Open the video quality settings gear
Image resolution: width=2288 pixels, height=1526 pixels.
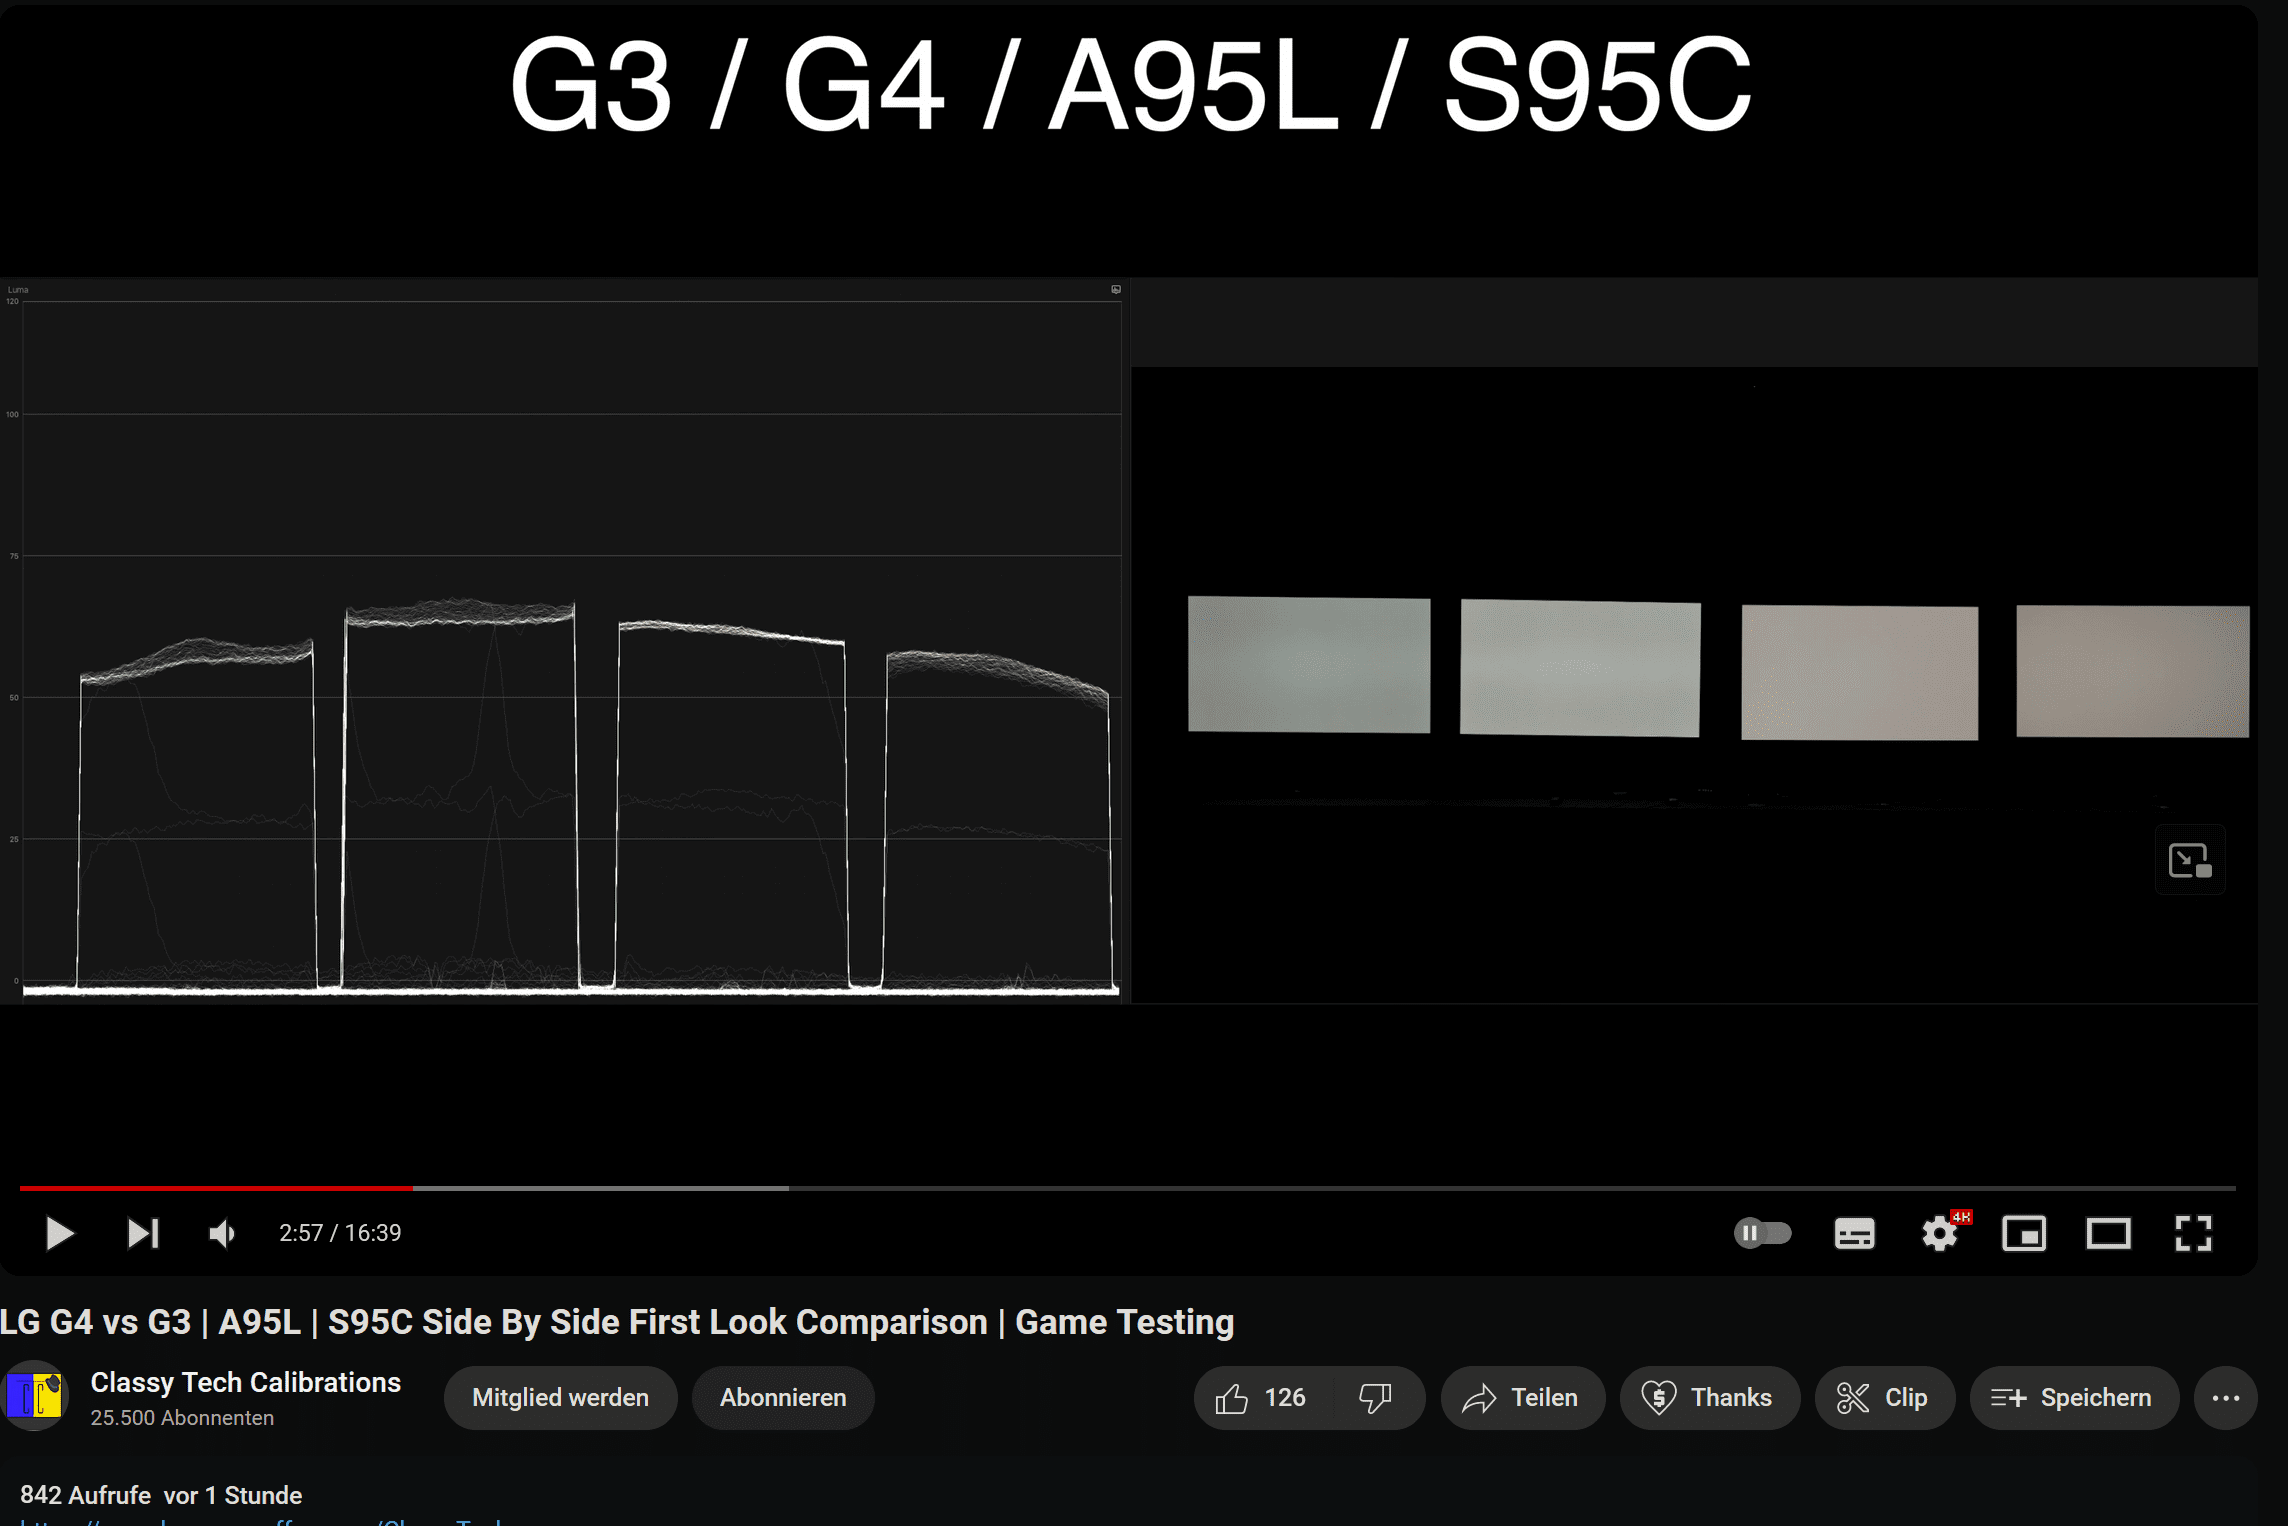pyautogui.click(x=1940, y=1233)
